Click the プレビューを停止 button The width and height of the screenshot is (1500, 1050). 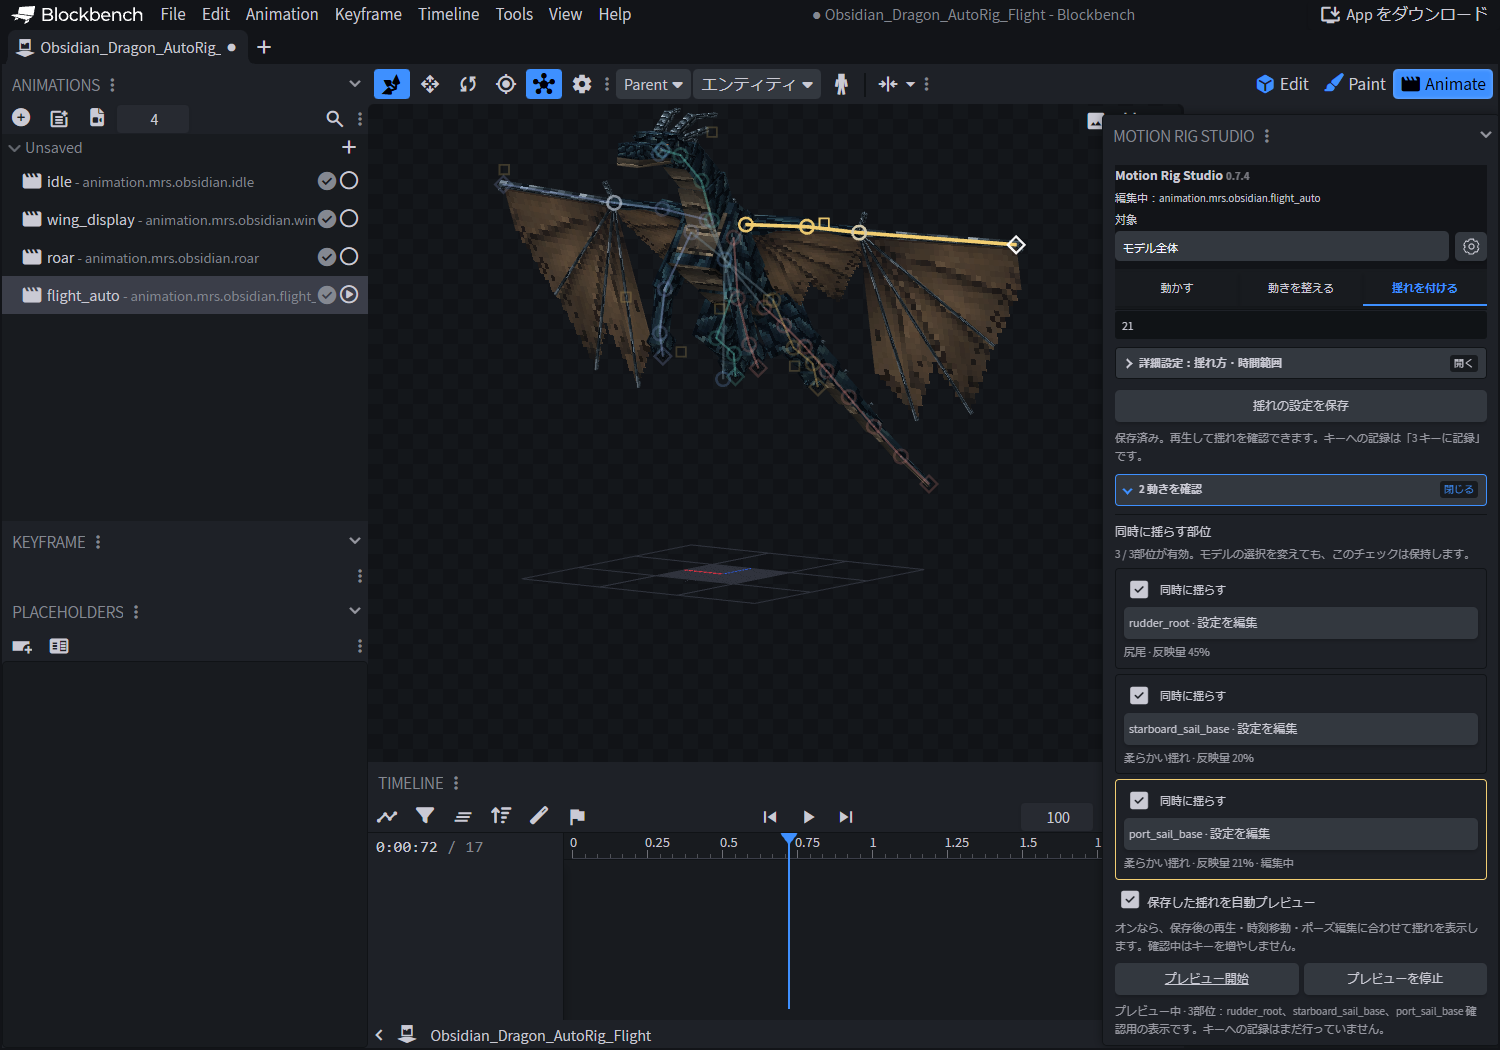(x=1395, y=978)
